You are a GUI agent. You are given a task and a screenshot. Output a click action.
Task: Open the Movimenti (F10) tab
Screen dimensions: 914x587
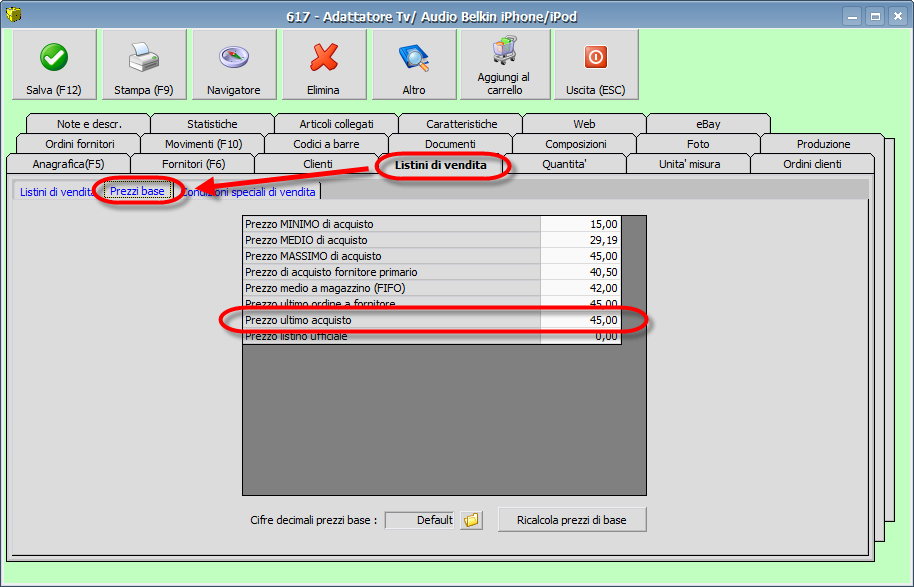(203, 144)
